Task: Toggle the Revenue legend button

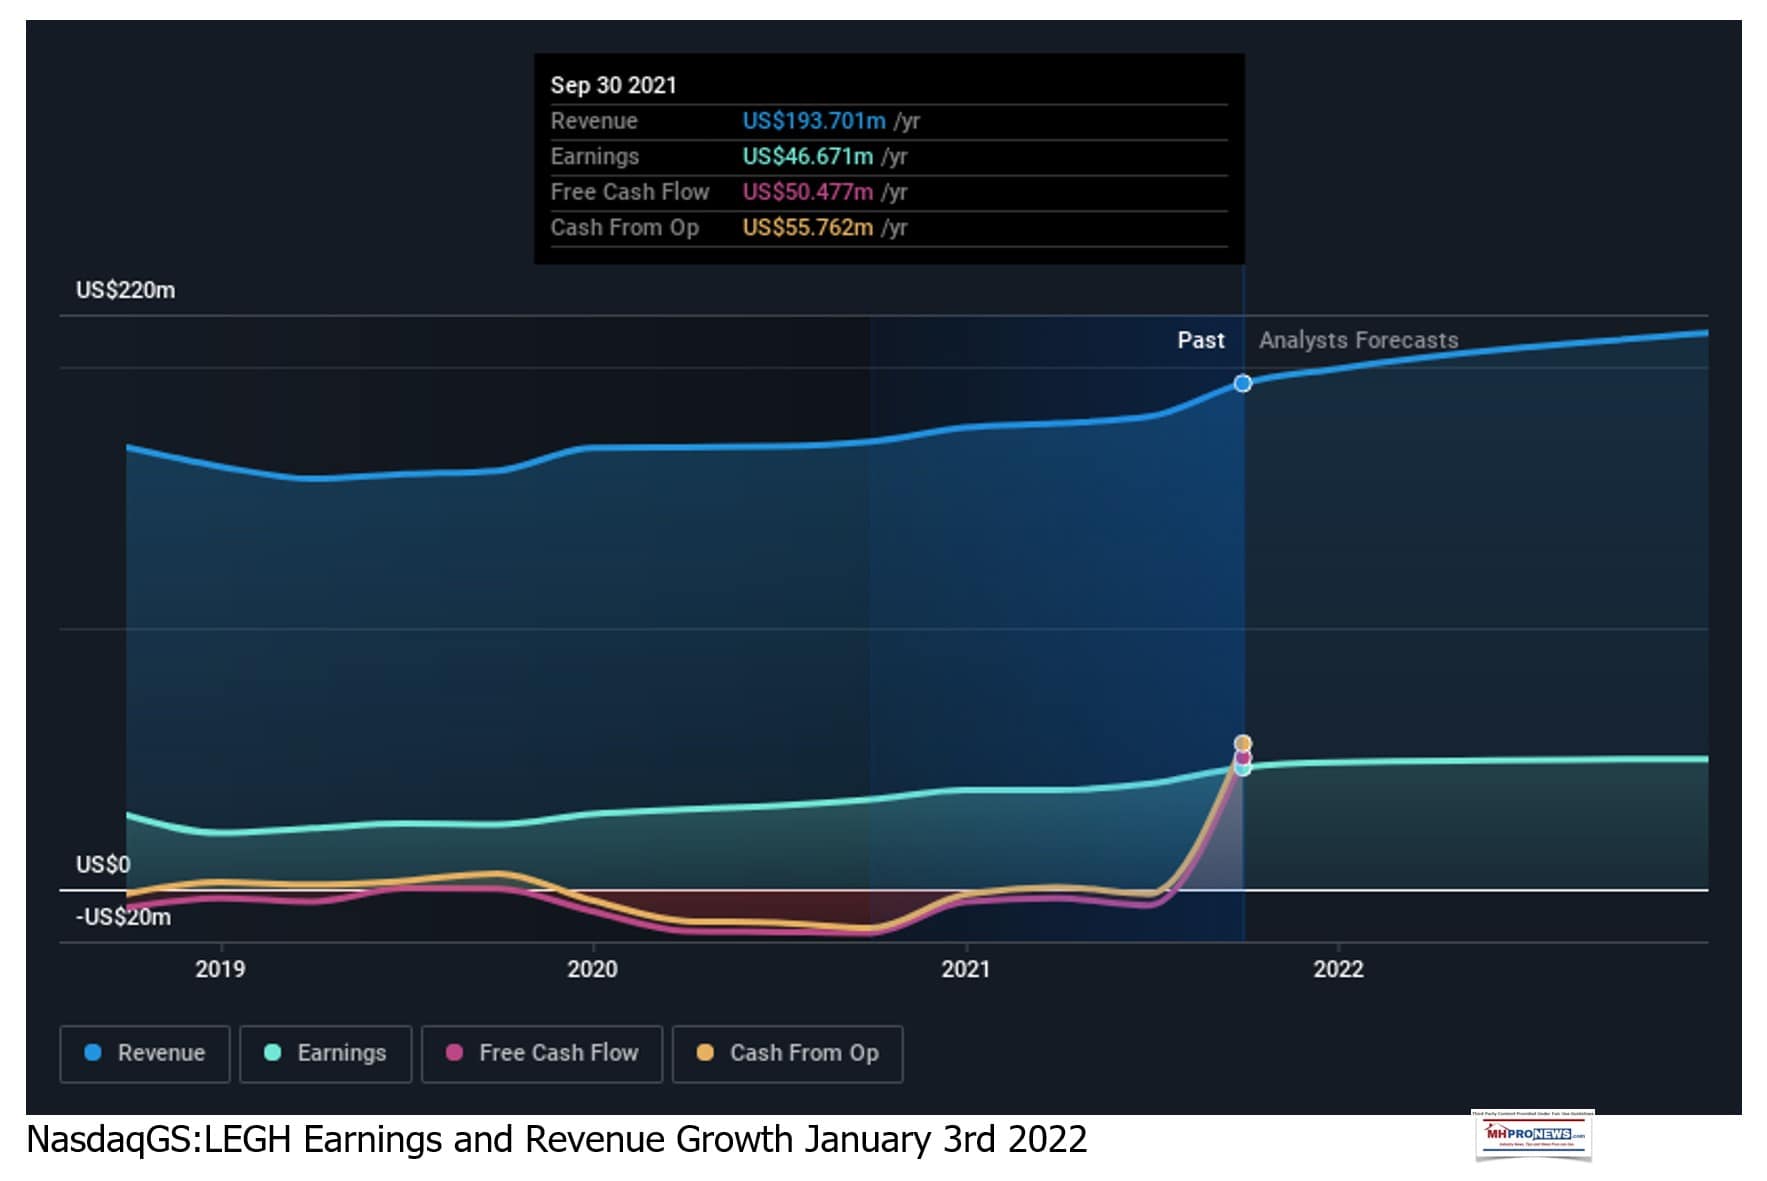Action: [x=145, y=1053]
